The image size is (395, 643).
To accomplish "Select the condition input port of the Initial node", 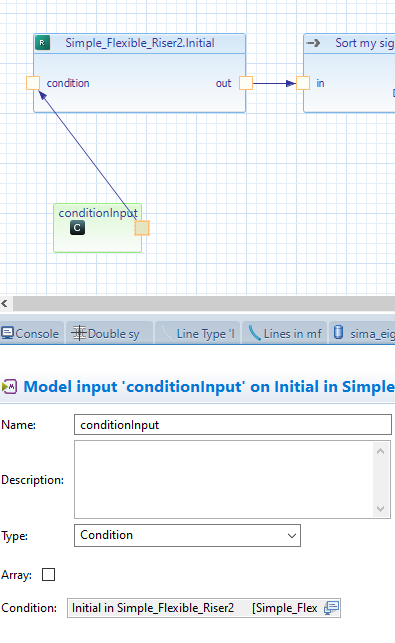I will [33, 83].
